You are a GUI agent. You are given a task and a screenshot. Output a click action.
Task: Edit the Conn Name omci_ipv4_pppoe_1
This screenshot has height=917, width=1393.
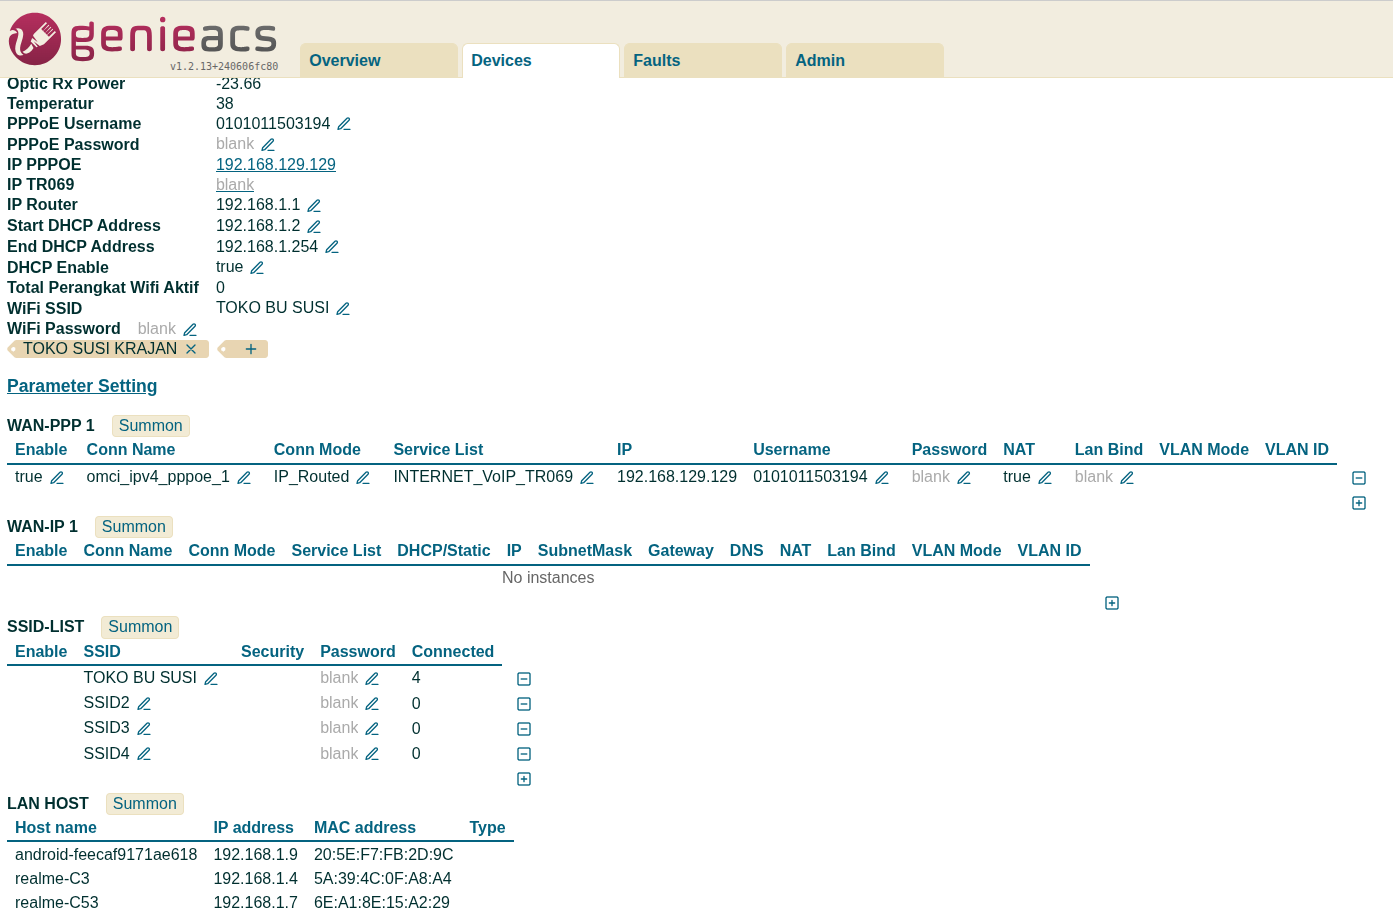(244, 478)
